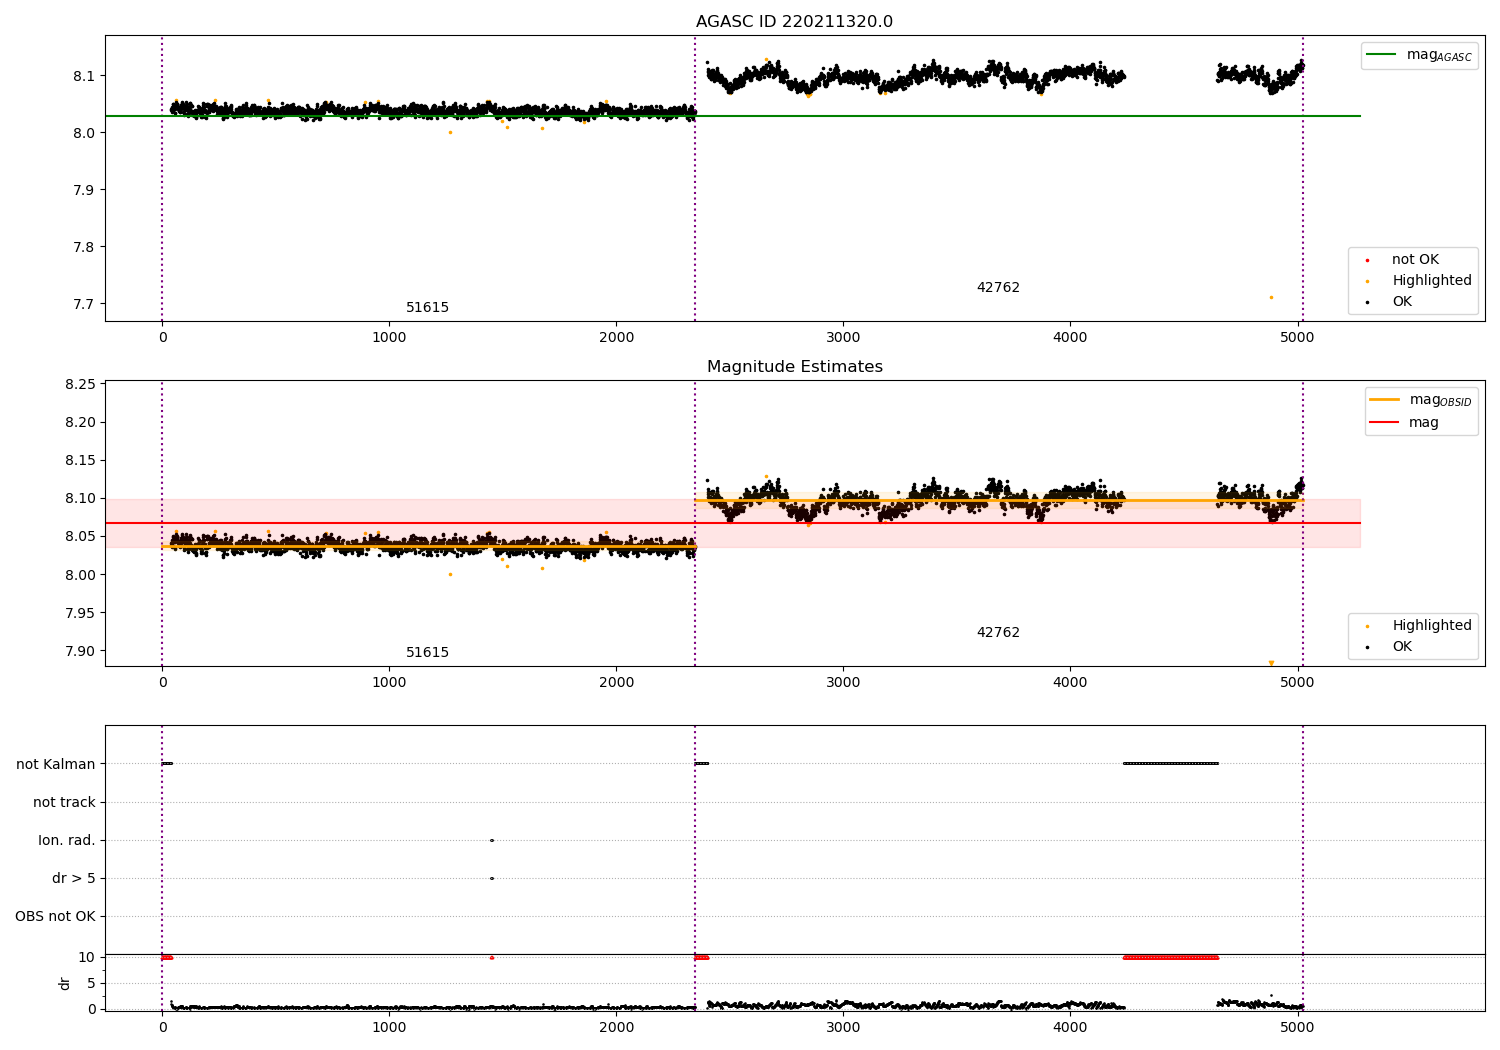
Task: Click the orange triangle marker at middle plot's bottom edge
Action: click(x=1271, y=663)
